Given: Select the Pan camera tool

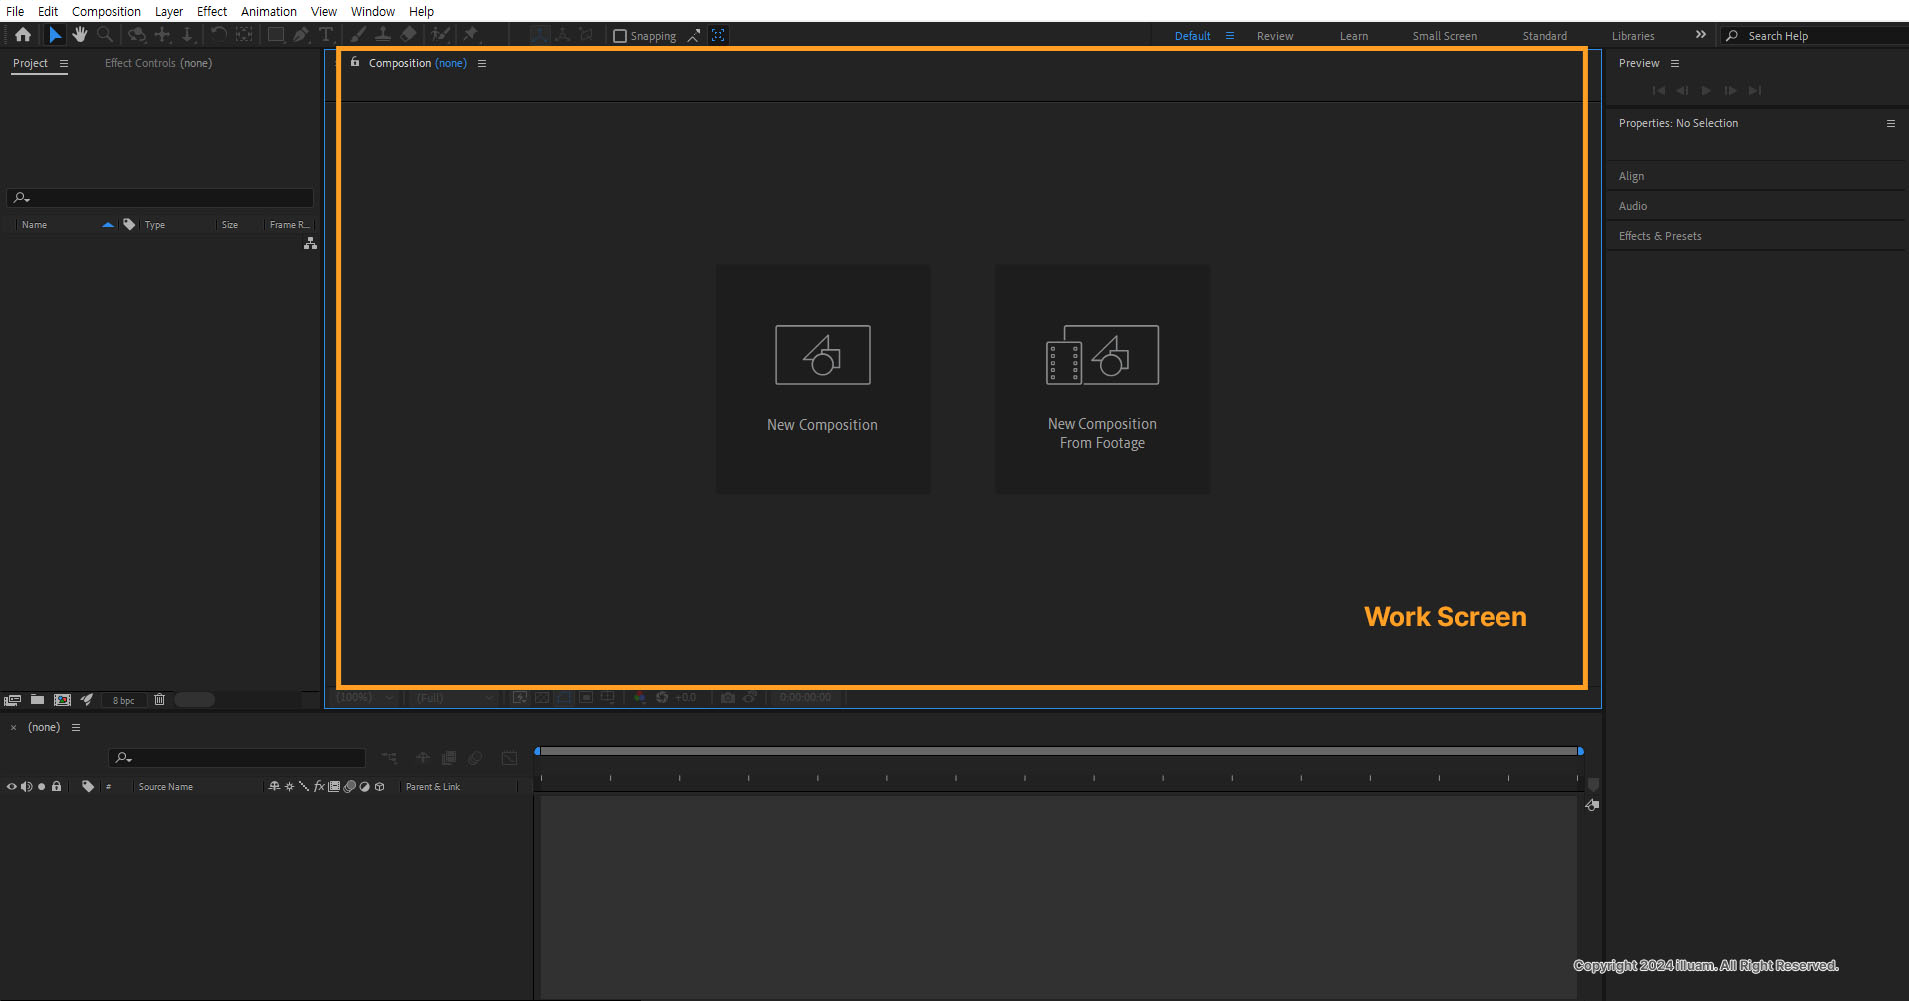Looking at the screenshot, I should click(x=162, y=35).
